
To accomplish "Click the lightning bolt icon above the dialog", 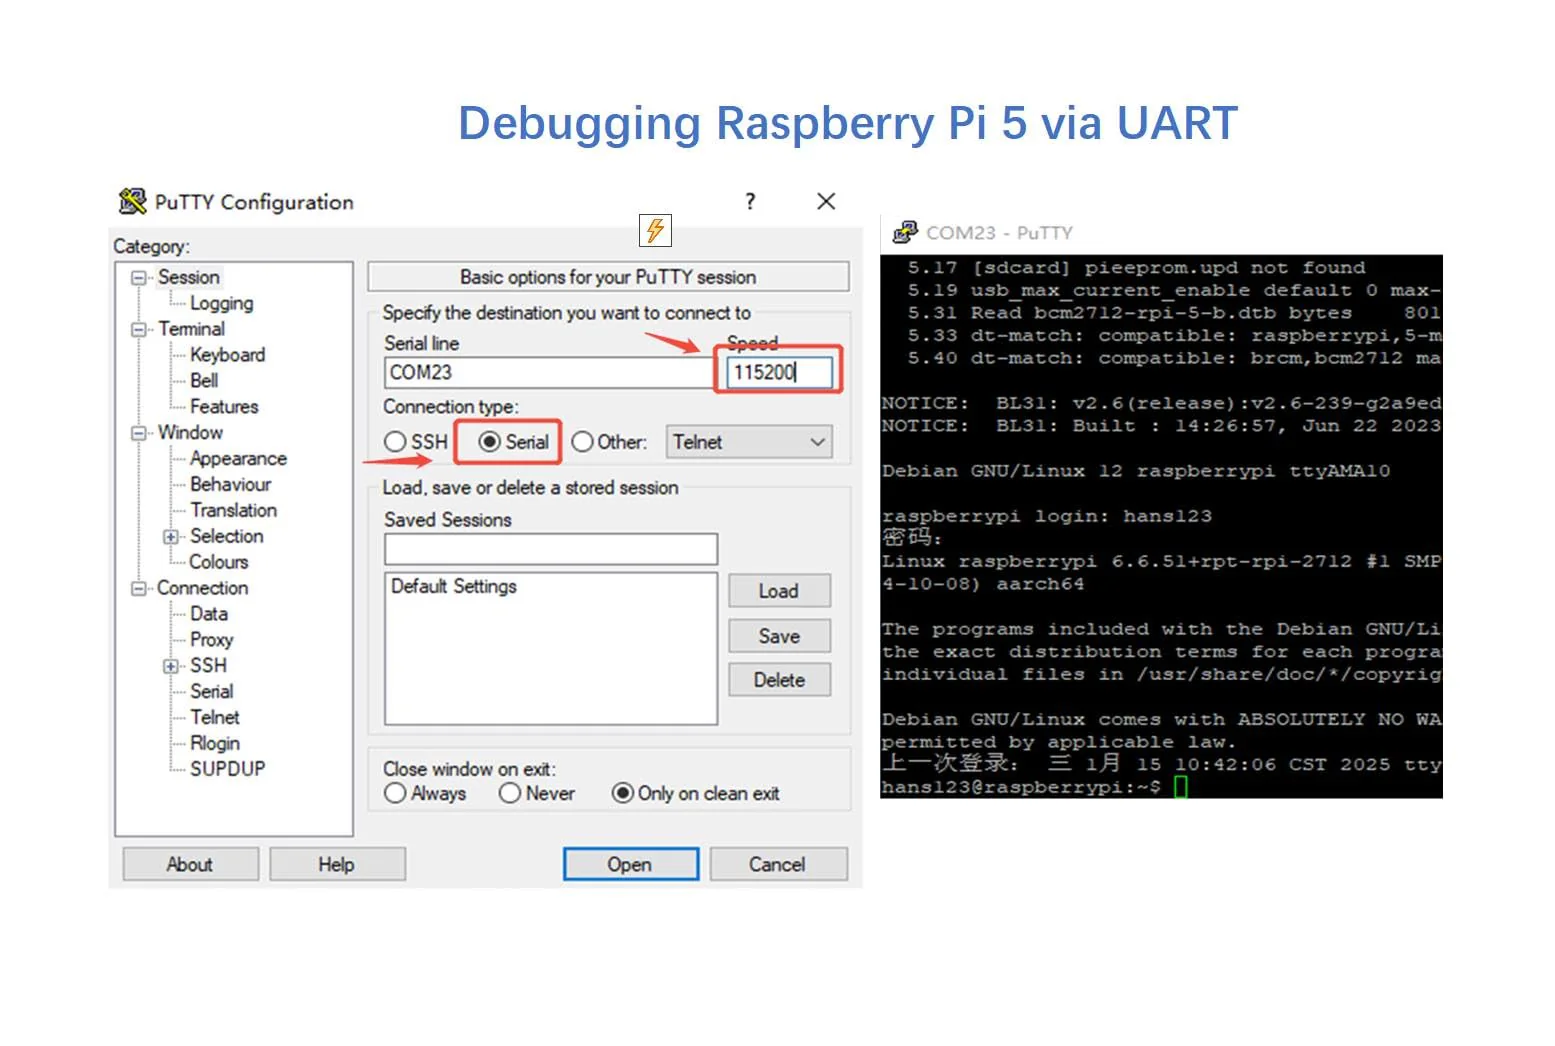I will pos(655,230).
